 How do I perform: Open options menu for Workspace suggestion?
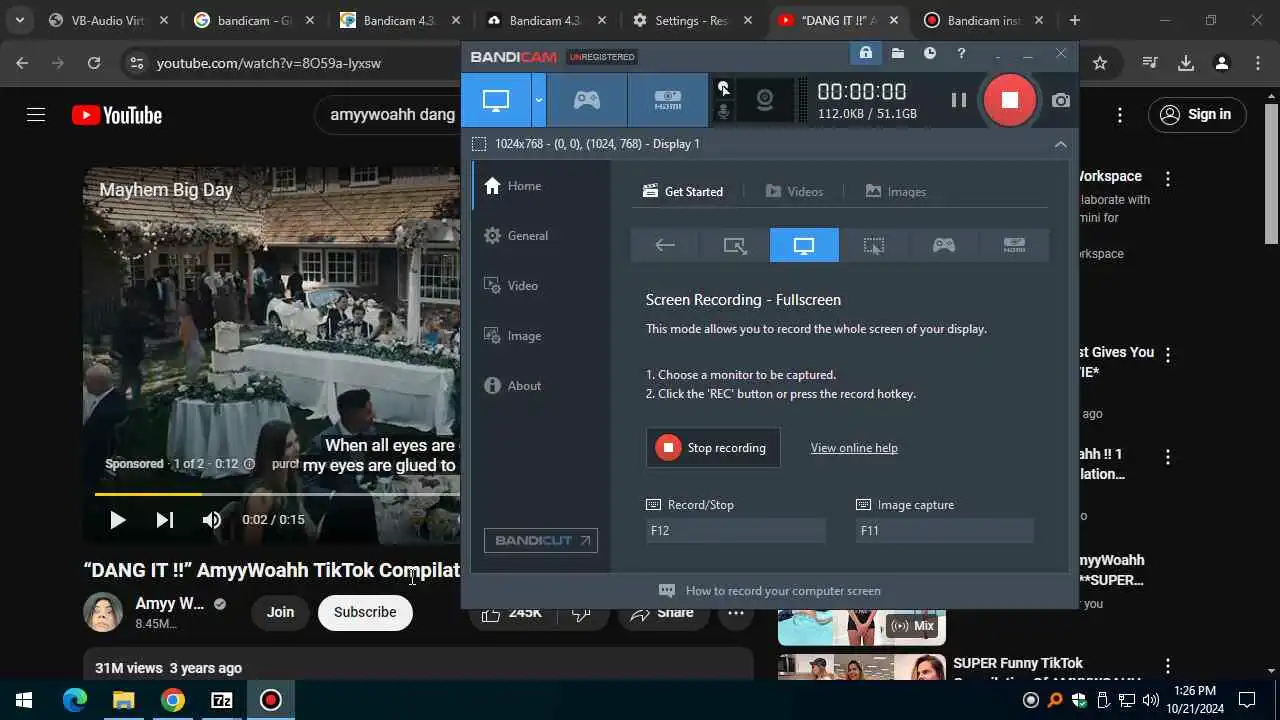[x=1168, y=178]
